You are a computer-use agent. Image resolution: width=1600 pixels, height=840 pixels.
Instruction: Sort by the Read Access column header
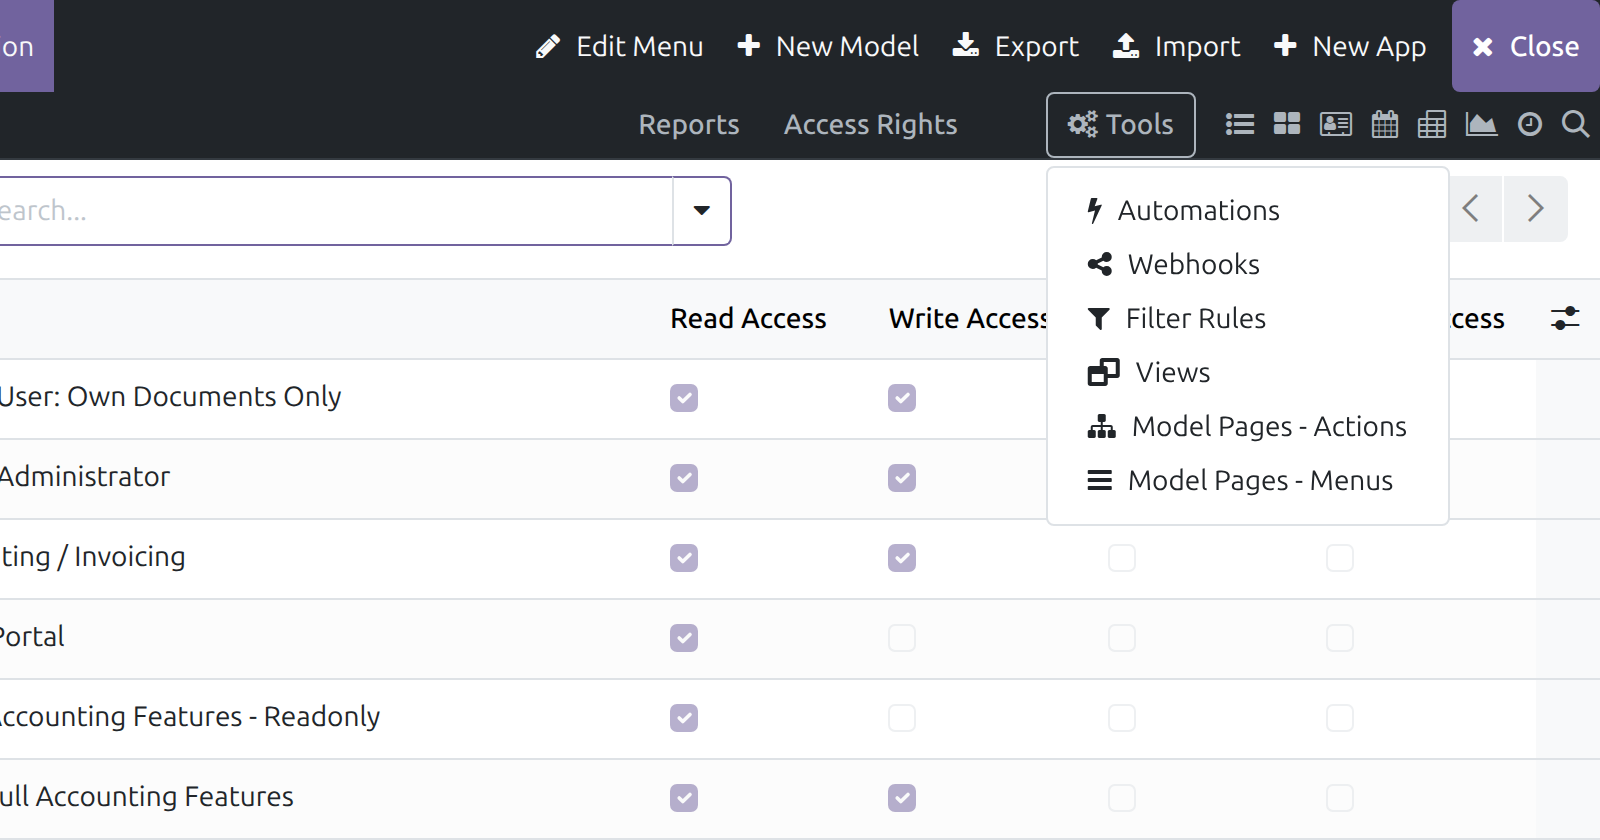click(x=748, y=318)
